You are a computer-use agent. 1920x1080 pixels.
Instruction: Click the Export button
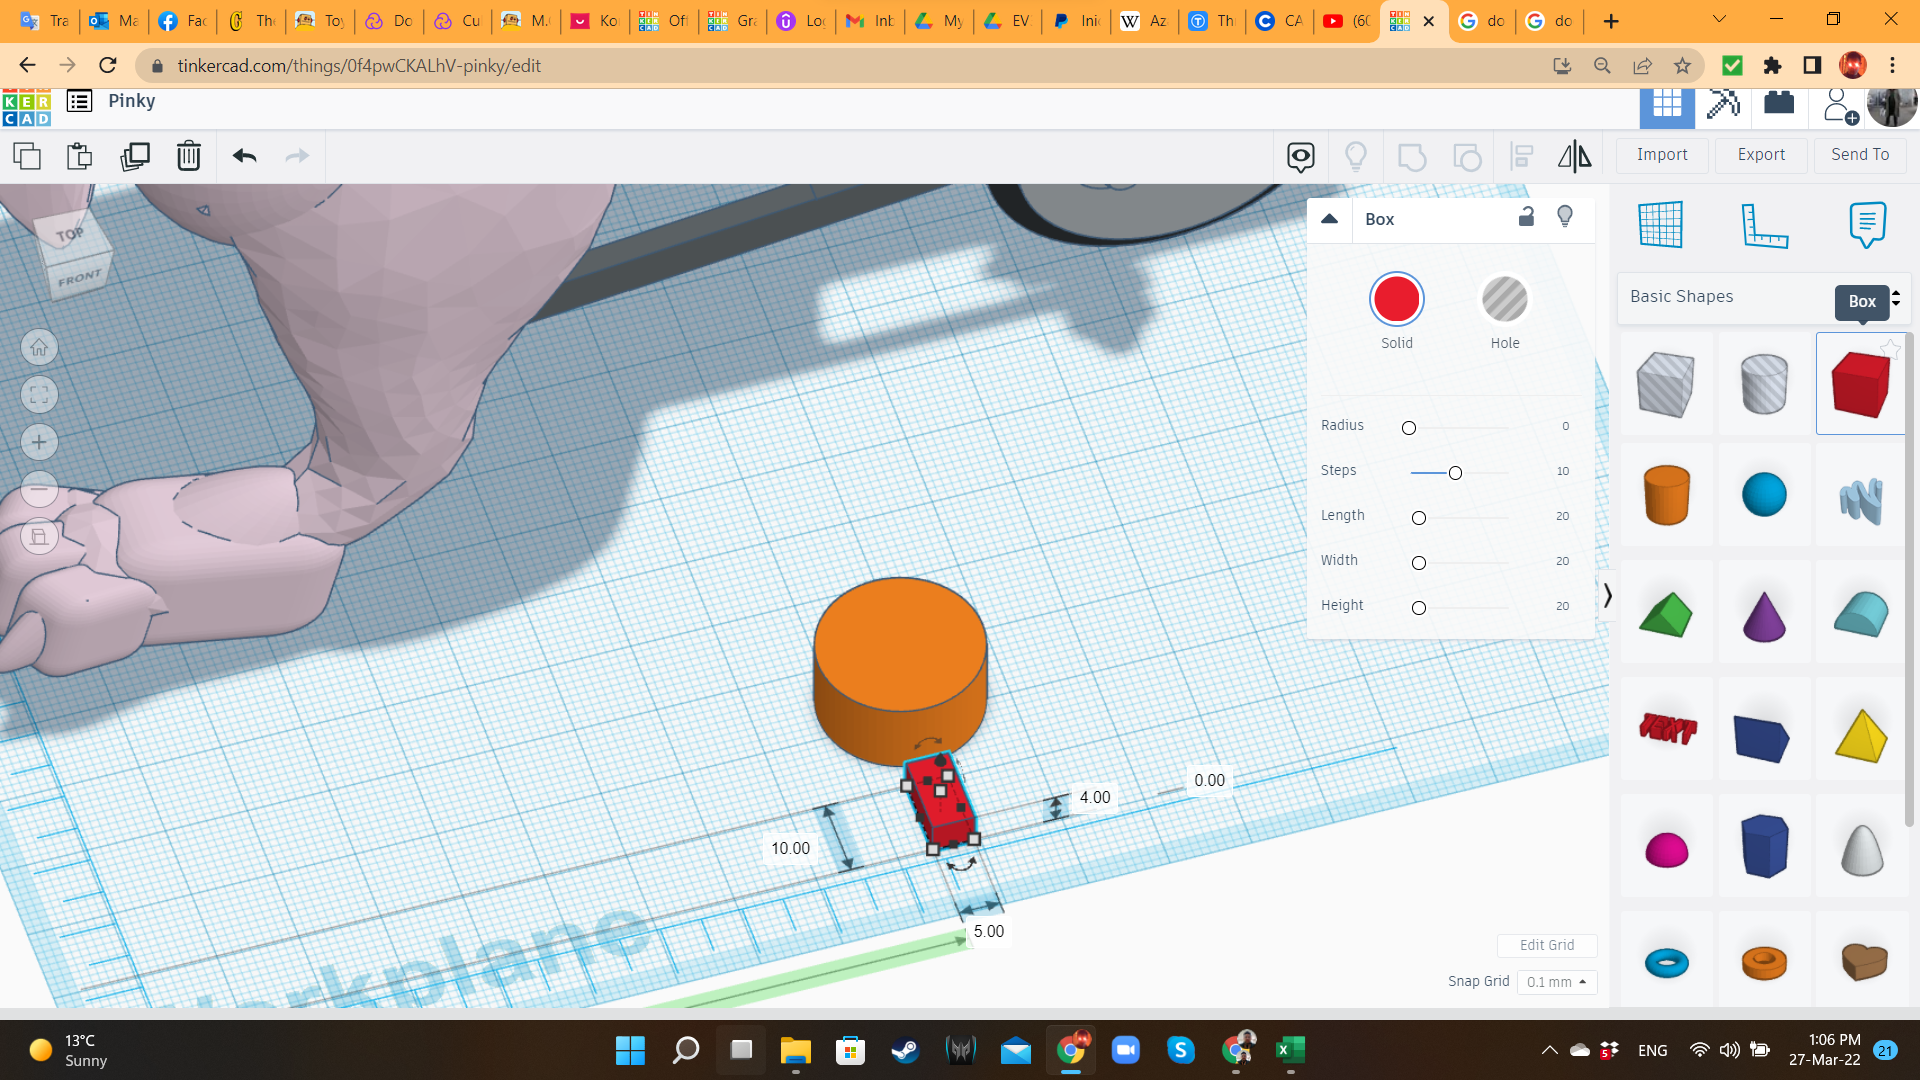pos(1761,155)
